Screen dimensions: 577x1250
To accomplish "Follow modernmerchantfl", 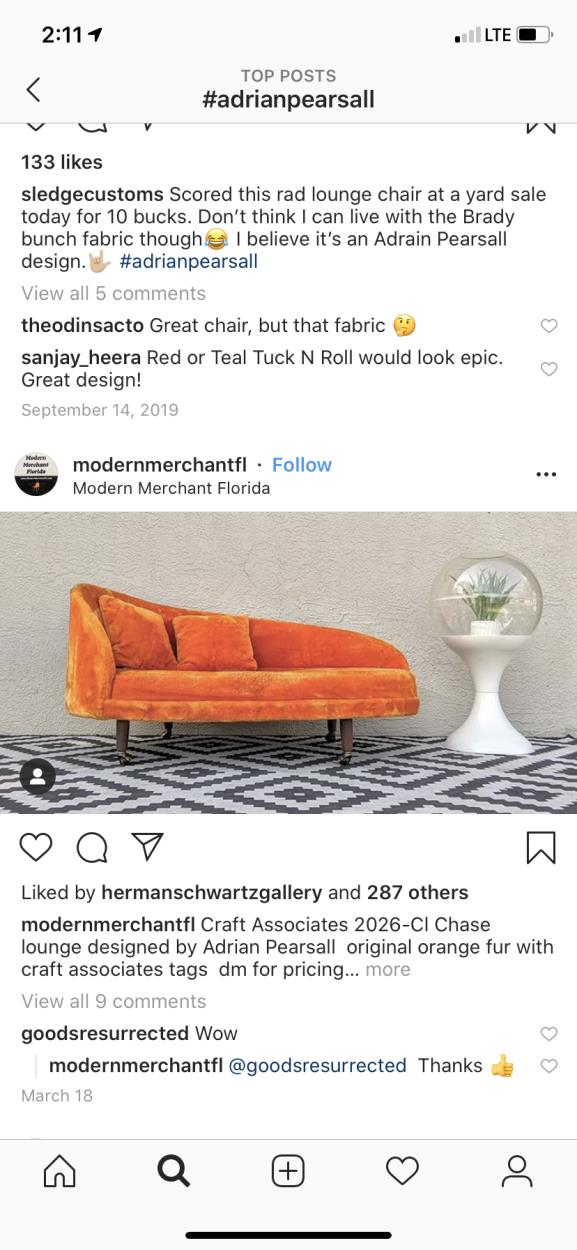I will pyautogui.click(x=302, y=464).
